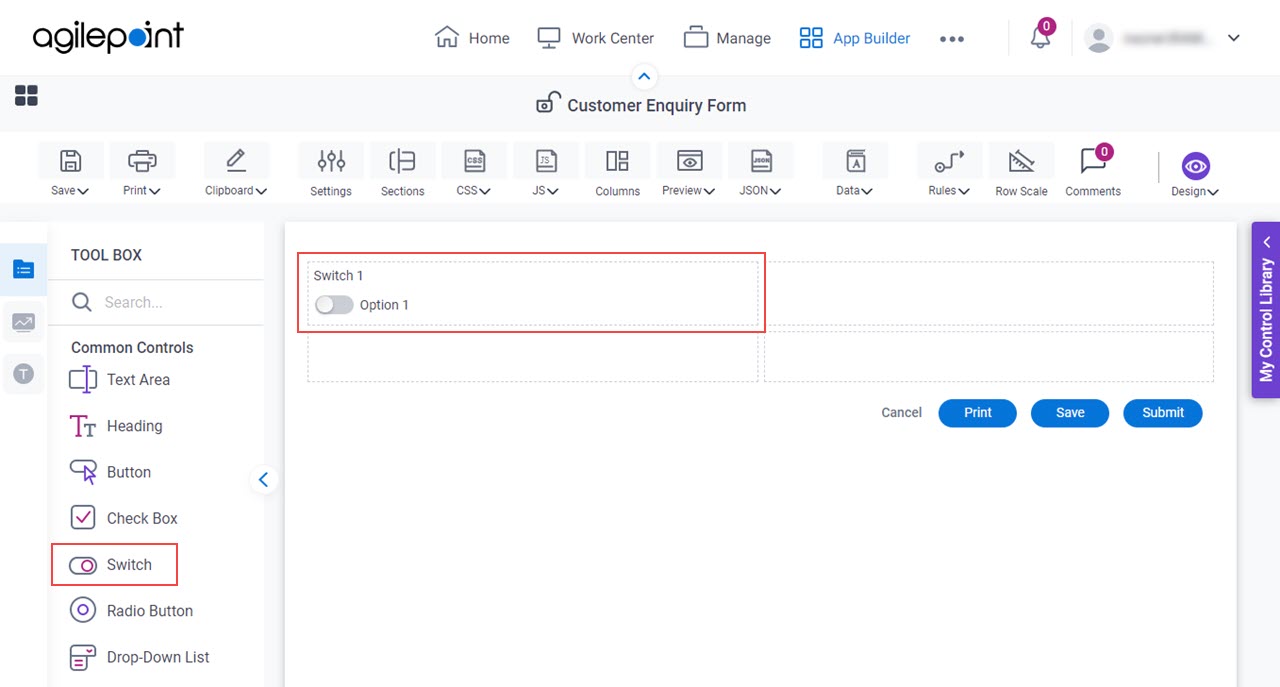Open the Save toolbar menu
The width and height of the screenshot is (1280, 687).
click(x=70, y=170)
